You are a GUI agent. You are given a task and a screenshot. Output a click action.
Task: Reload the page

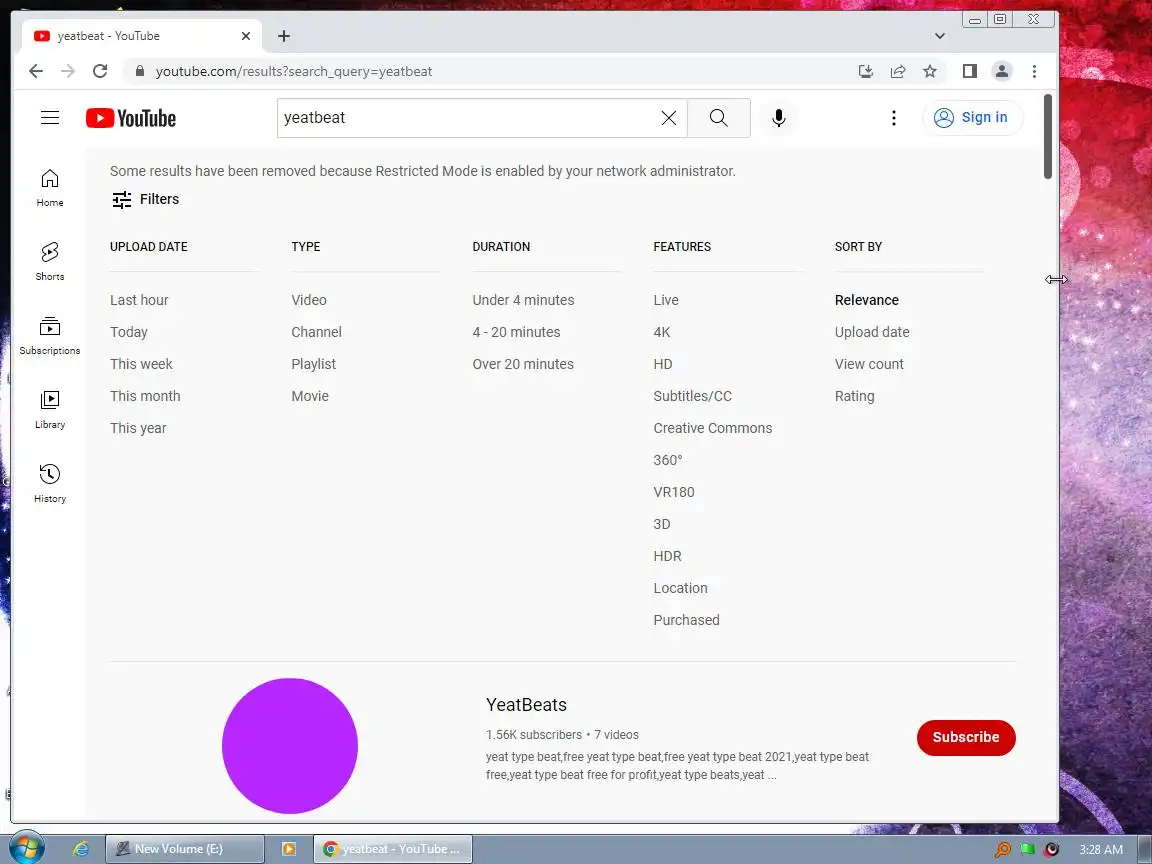pyautogui.click(x=100, y=71)
